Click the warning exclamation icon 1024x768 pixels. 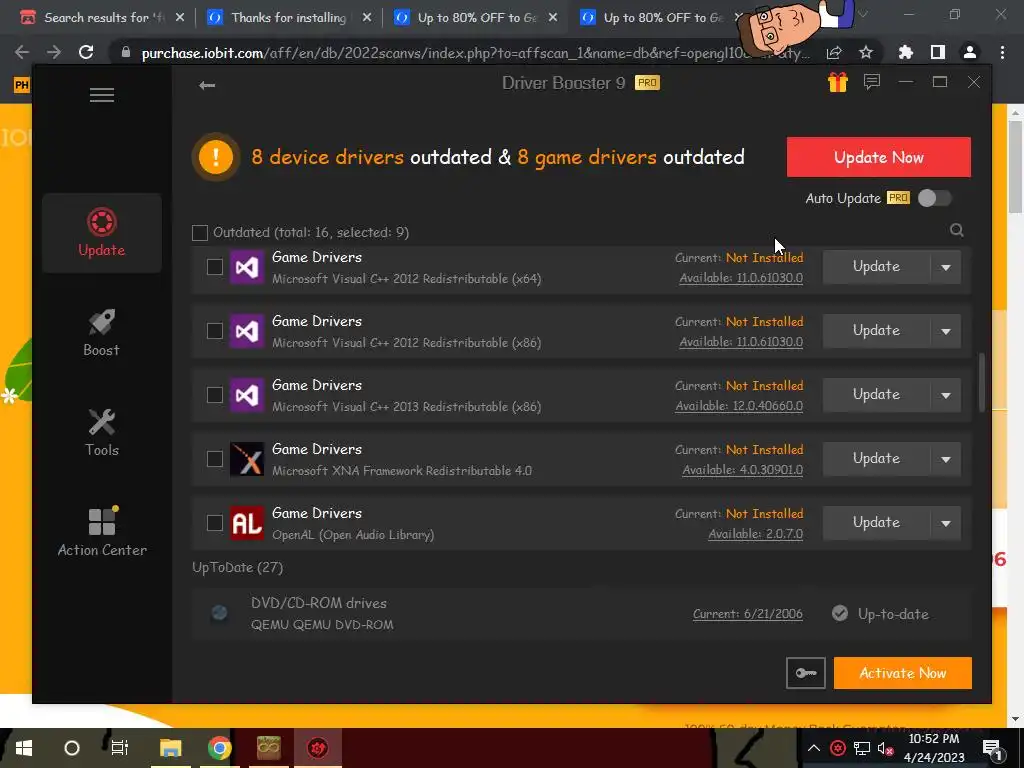[216, 157]
